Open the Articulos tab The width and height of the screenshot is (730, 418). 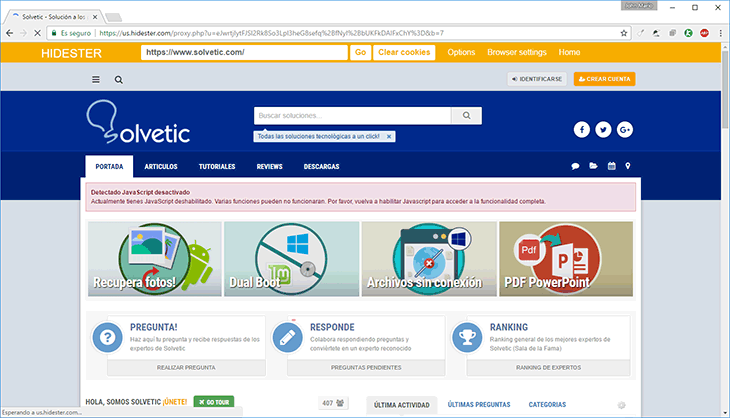[x=161, y=167]
